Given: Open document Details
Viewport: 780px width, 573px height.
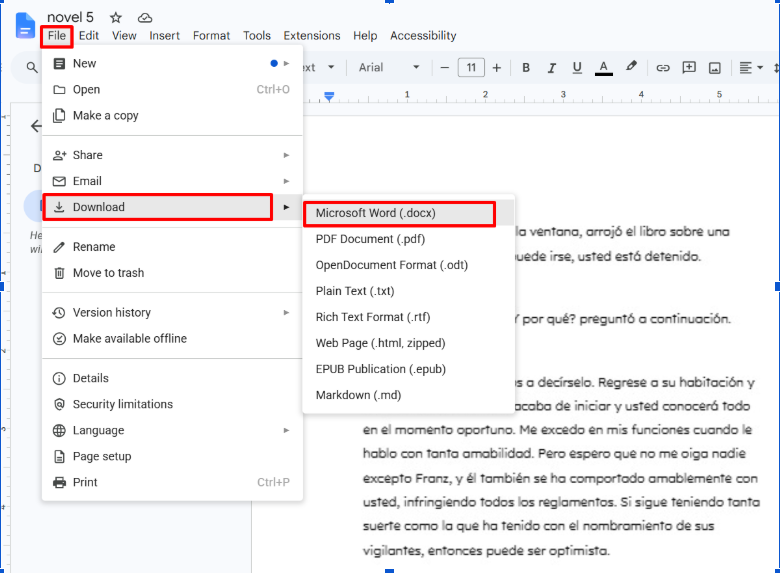Looking at the screenshot, I should point(172,378).
